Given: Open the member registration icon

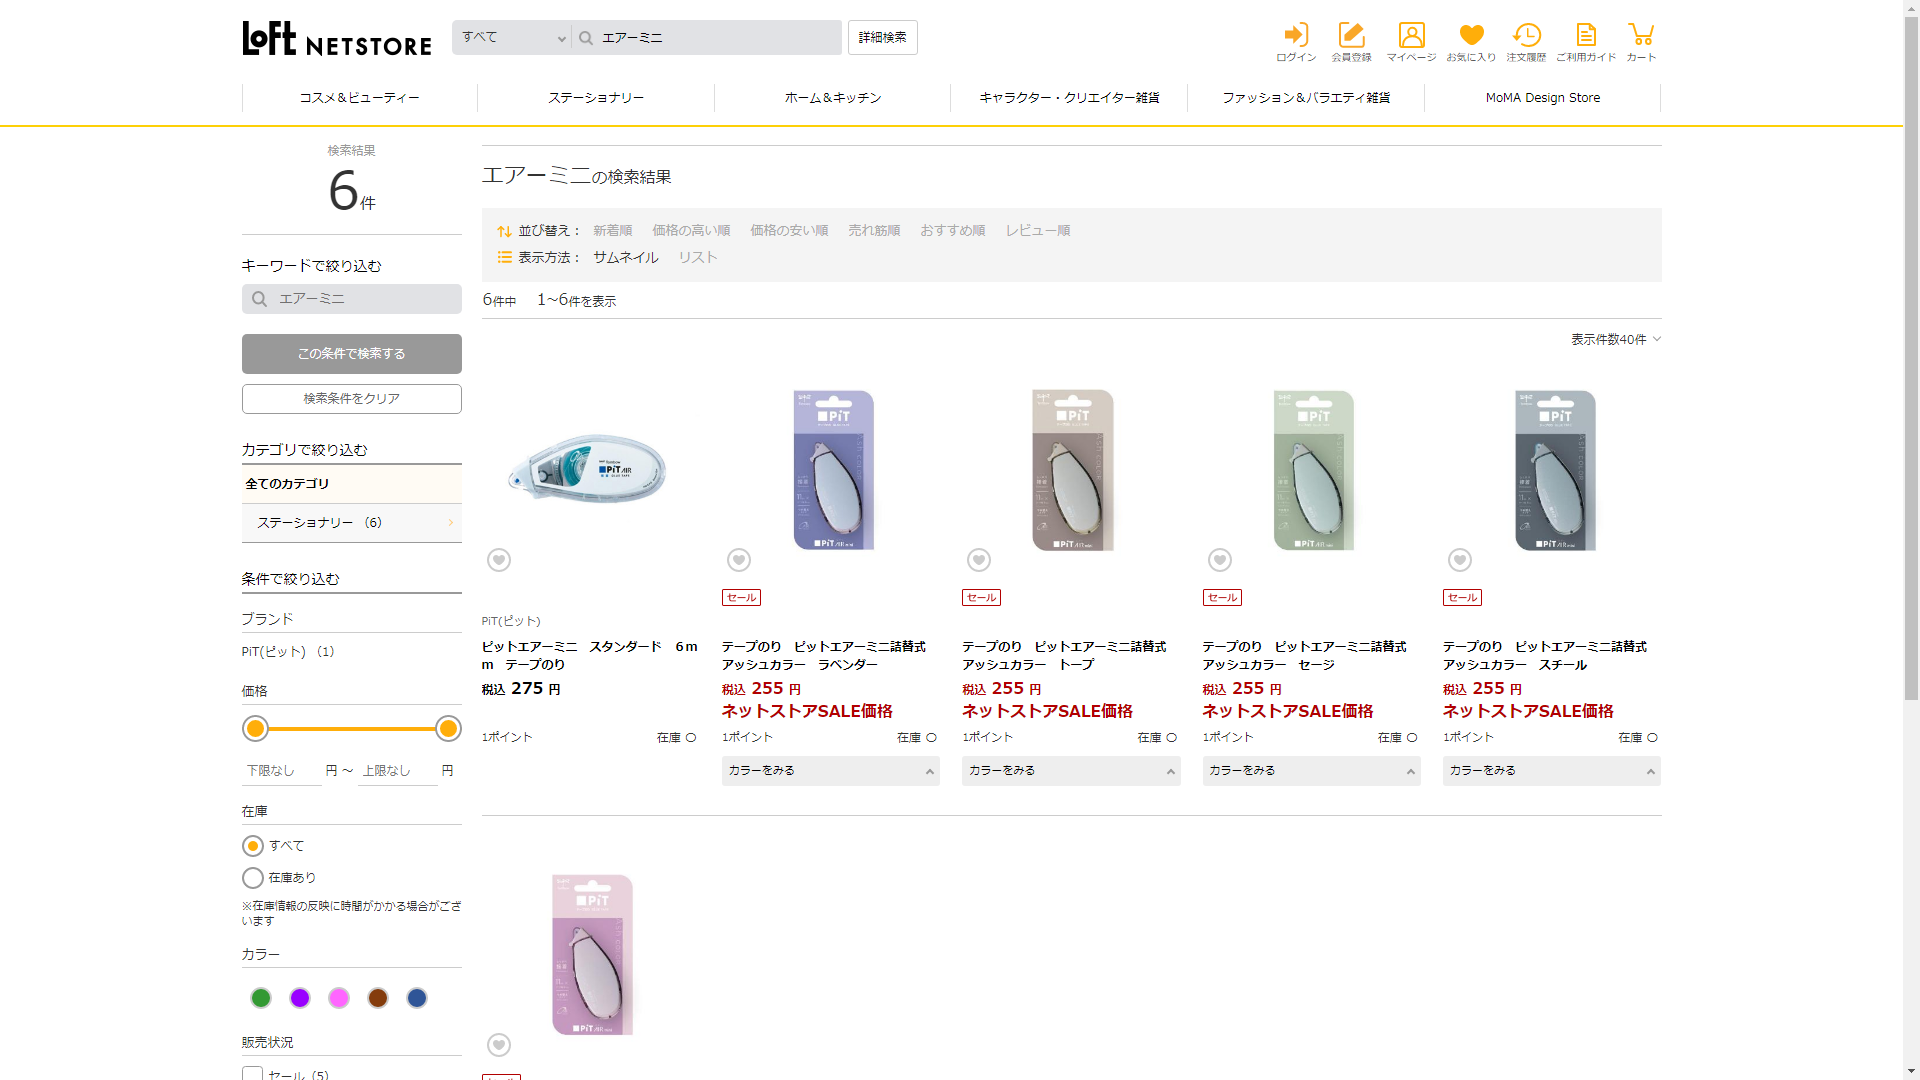Looking at the screenshot, I should pyautogui.click(x=1351, y=36).
